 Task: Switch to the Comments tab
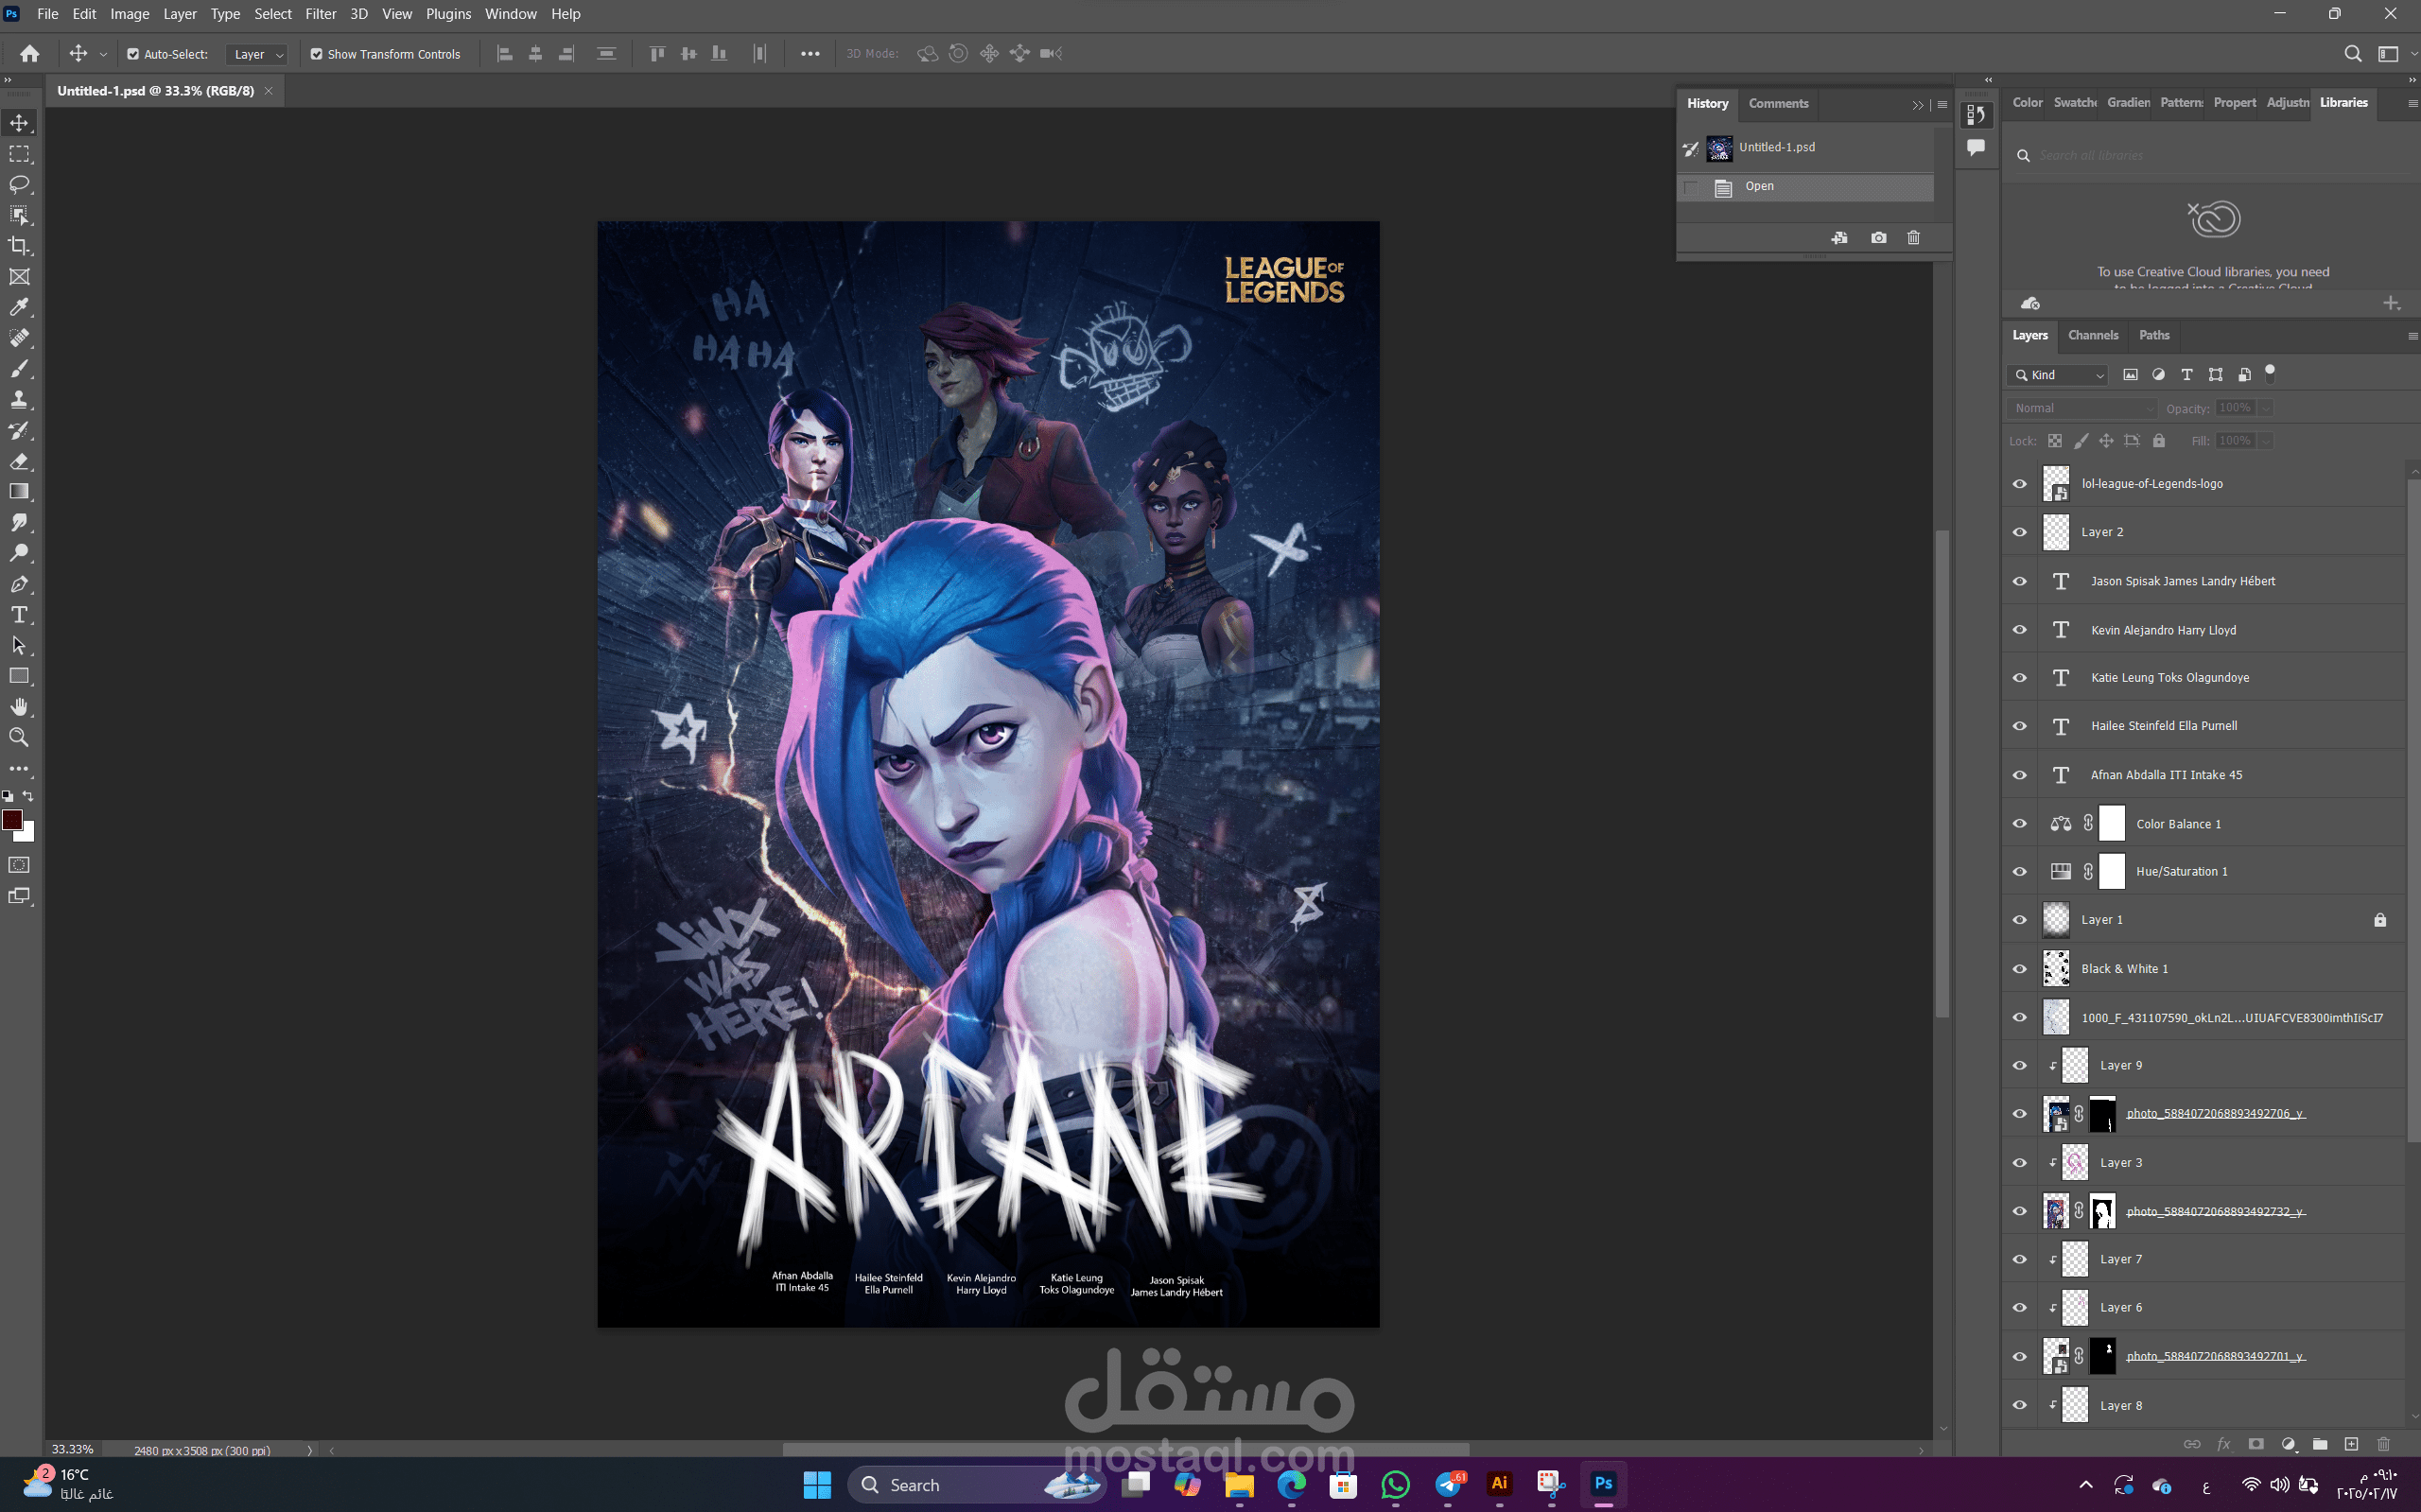(x=1777, y=104)
